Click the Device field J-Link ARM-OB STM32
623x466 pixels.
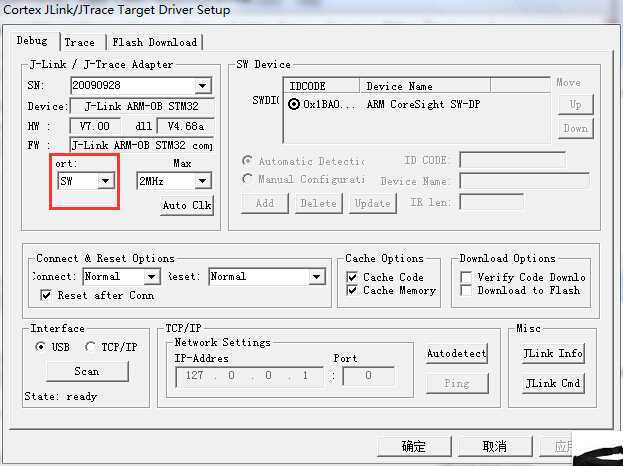point(142,106)
